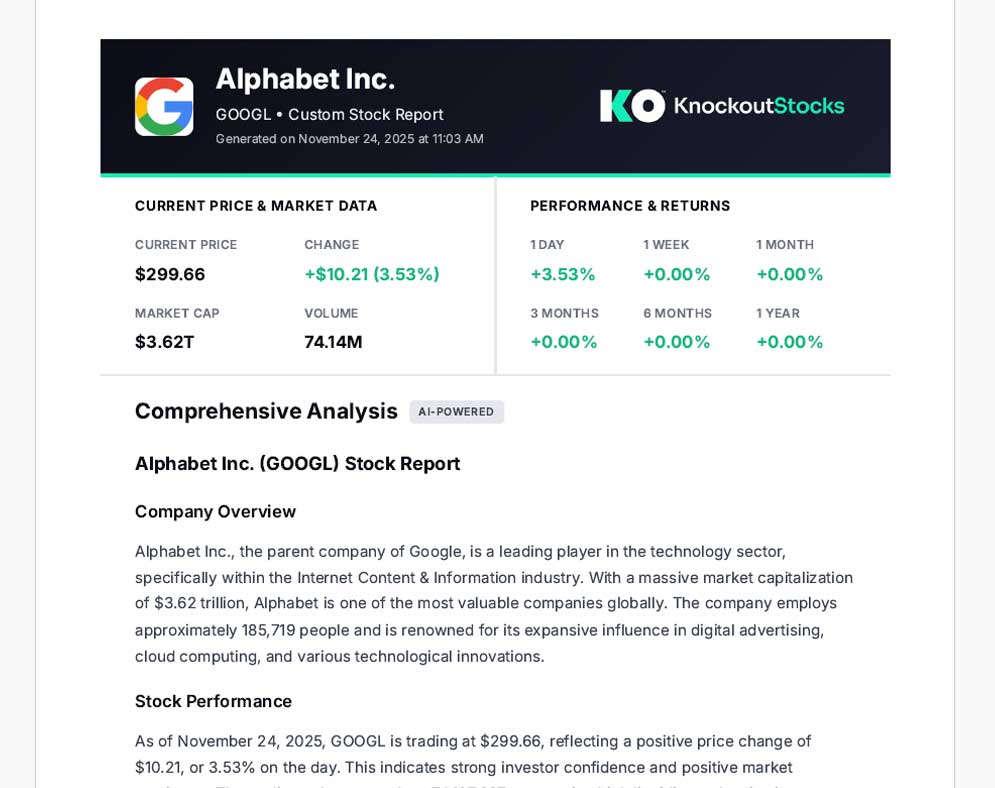Click the 1 Month return percentage

tap(789, 274)
